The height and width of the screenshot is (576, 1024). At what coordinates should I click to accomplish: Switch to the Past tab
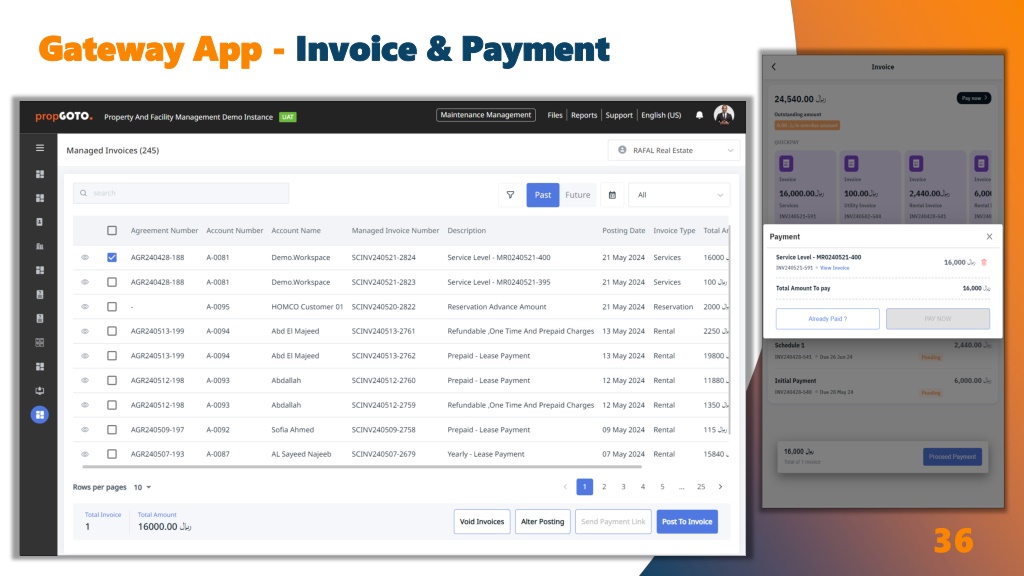tap(543, 195)
